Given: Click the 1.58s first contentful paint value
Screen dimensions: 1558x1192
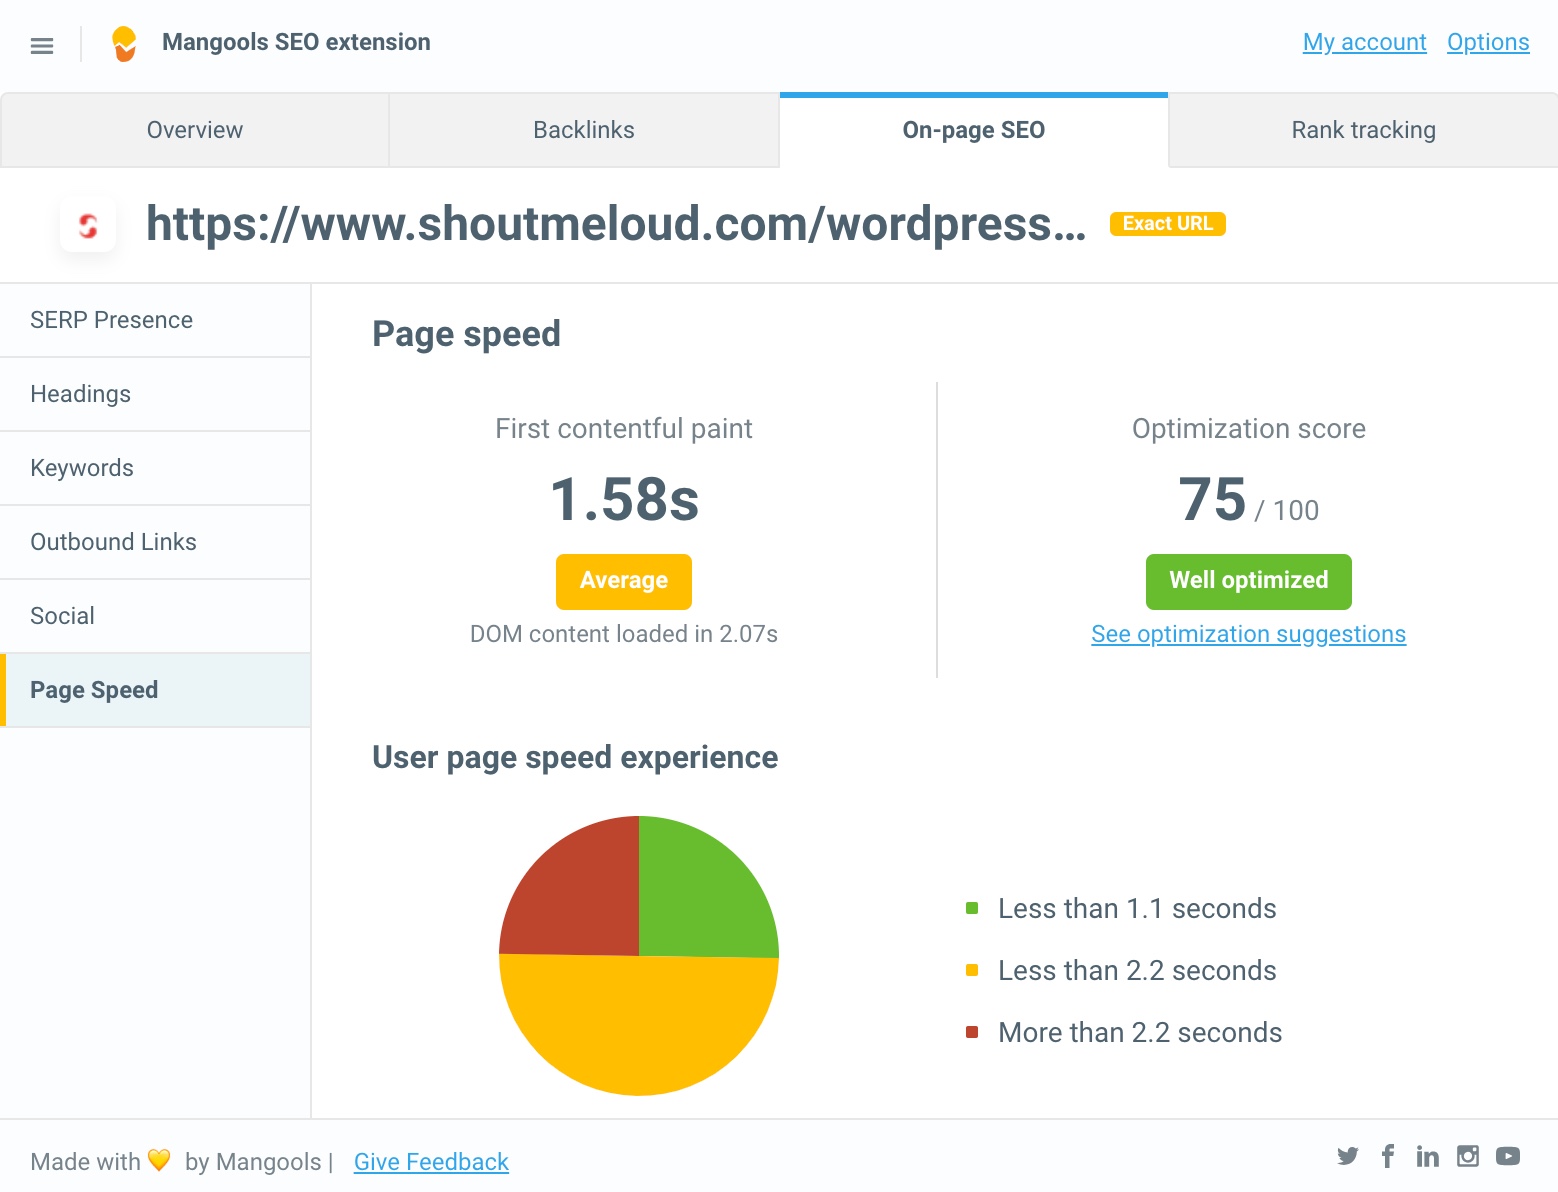Looking at the screenshot, I should point(625,499).
